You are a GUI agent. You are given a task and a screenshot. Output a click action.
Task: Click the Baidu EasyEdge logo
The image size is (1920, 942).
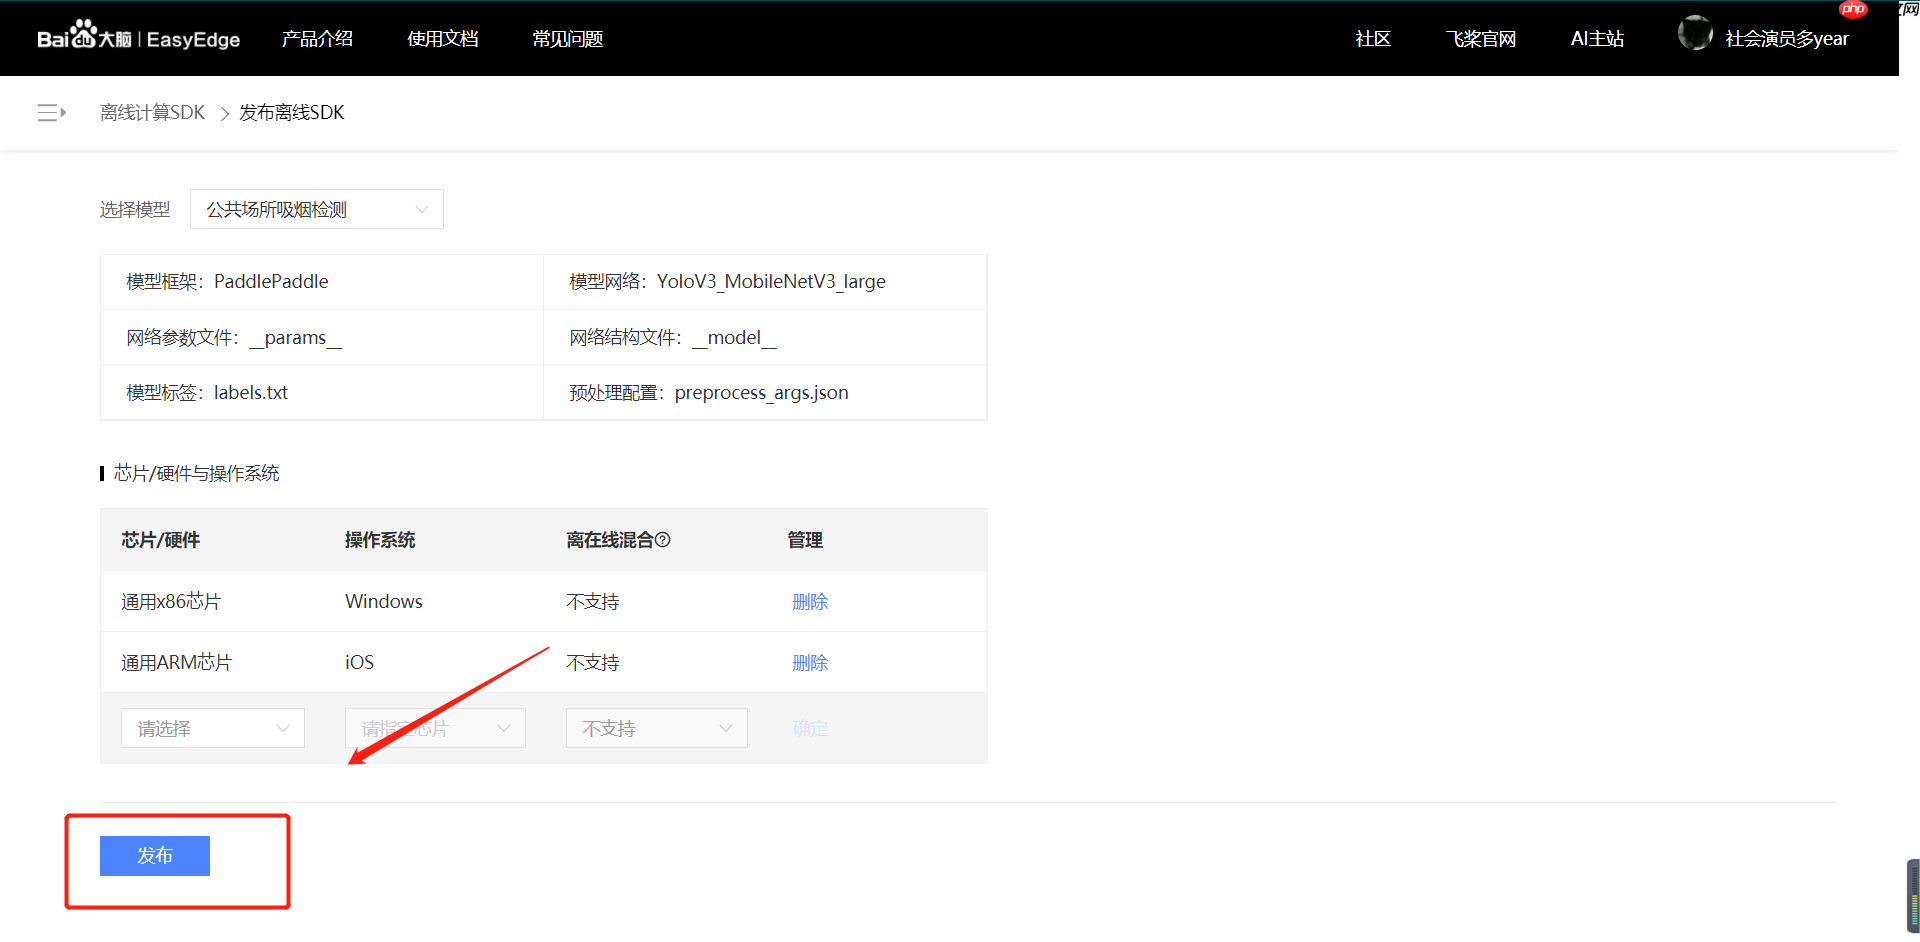coord(138,38)
